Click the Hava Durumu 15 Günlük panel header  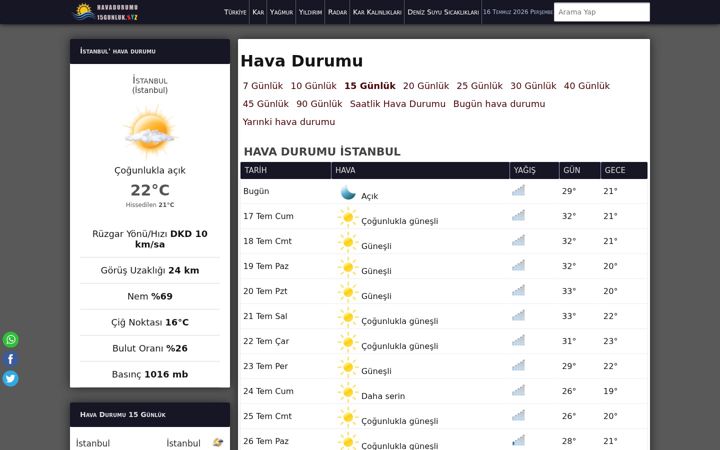click(x=150, y=415)
